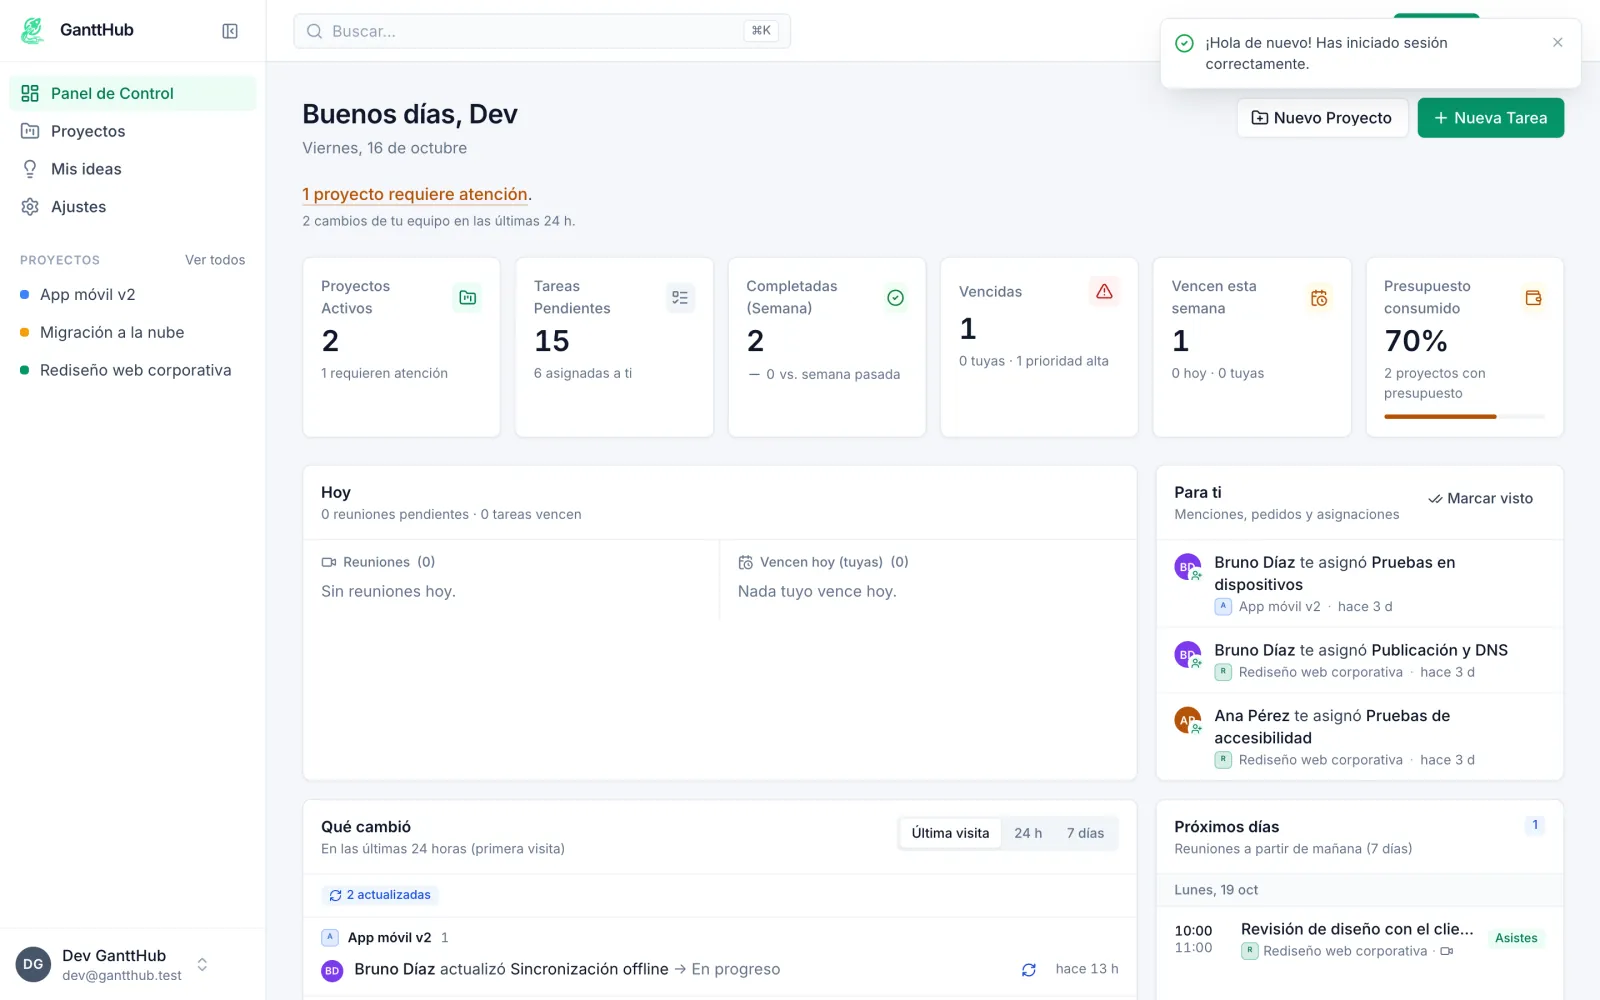Click the 2 actualizadas filter chip
Viewport: 1600px width, 1000px height.
[x=380, y=895]
